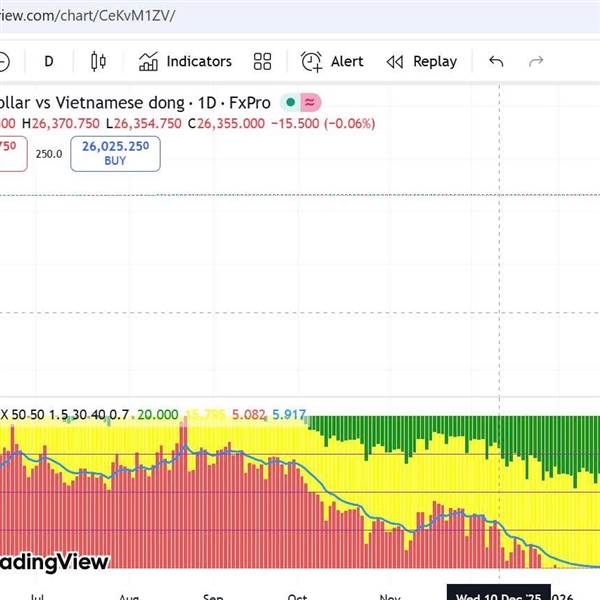Undo the last chart action

(x=496, y=61)
